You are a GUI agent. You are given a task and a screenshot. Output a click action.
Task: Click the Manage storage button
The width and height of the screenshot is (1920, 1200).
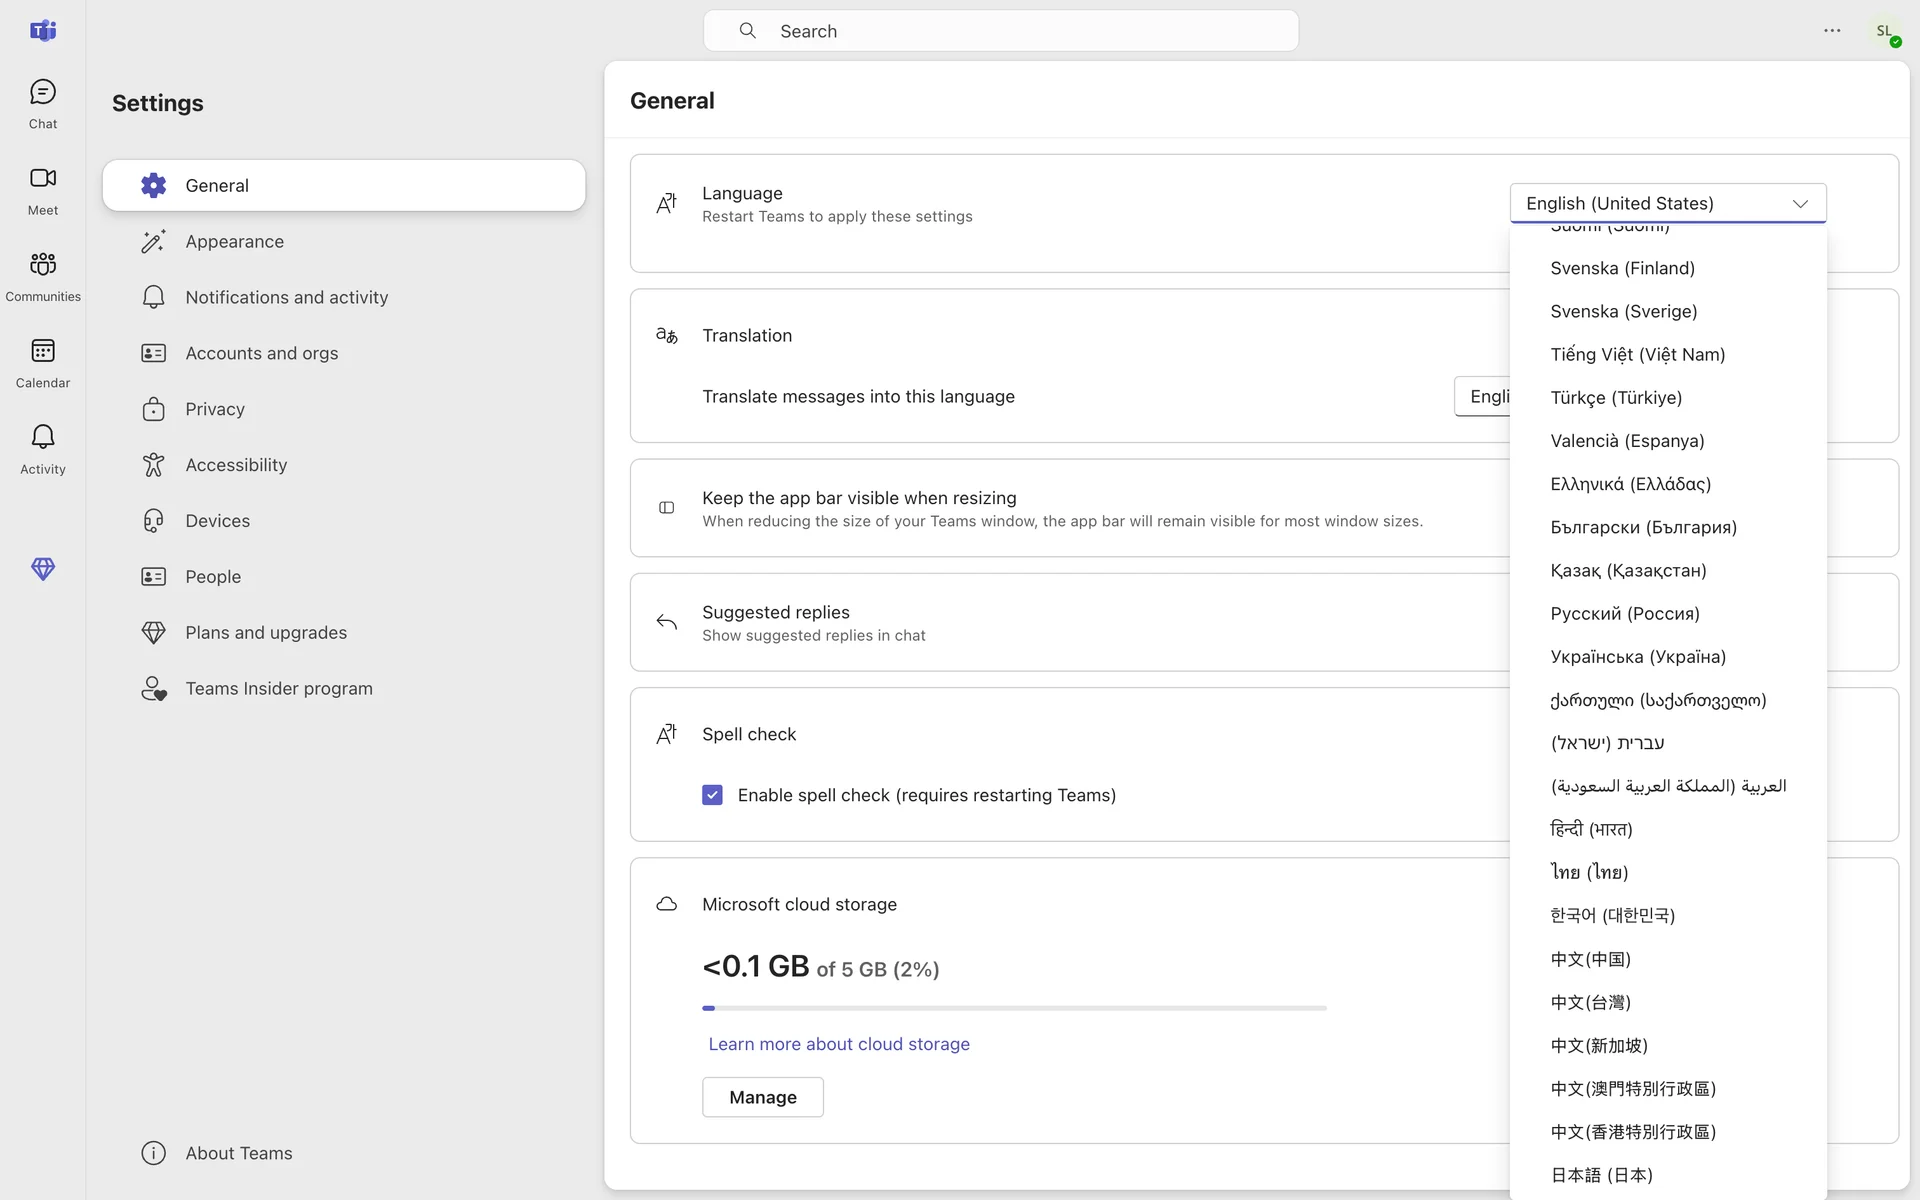click(762, 1097)
